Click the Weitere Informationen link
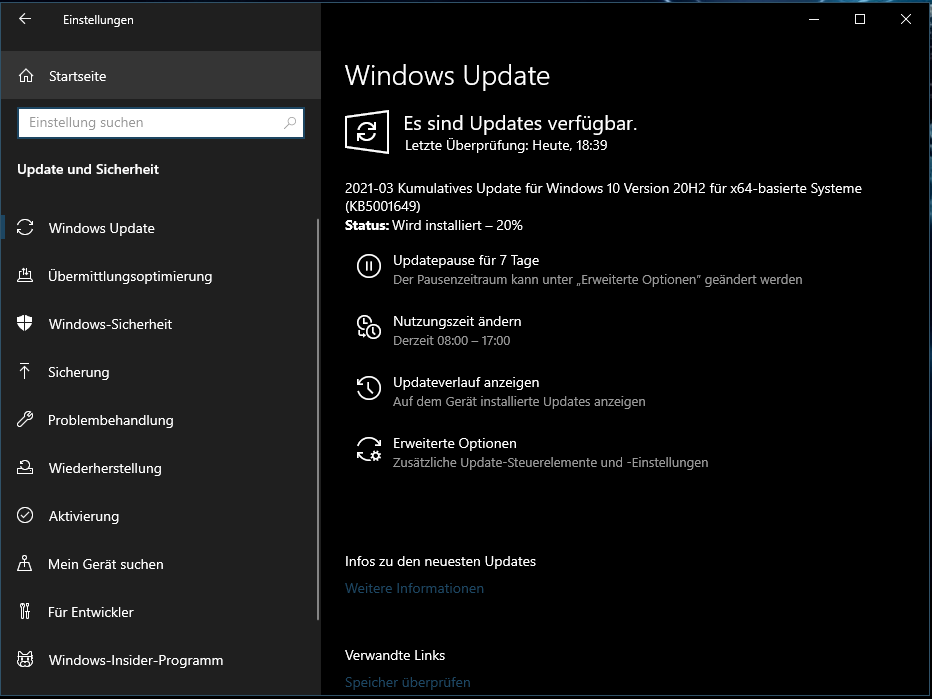932x699 pixels. (414, 588)
